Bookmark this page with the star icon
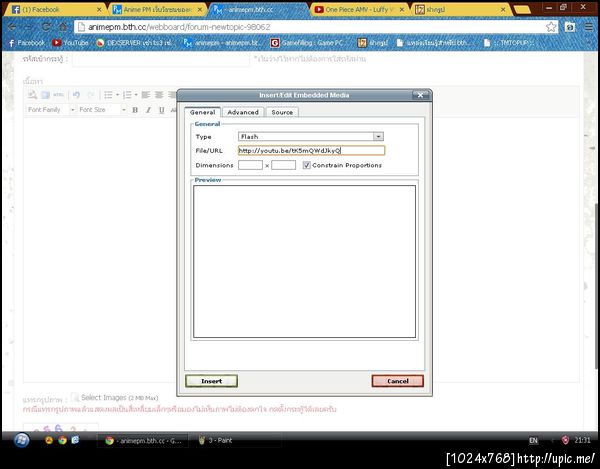Viewport: 600px width, 469px height. [551, 27]
